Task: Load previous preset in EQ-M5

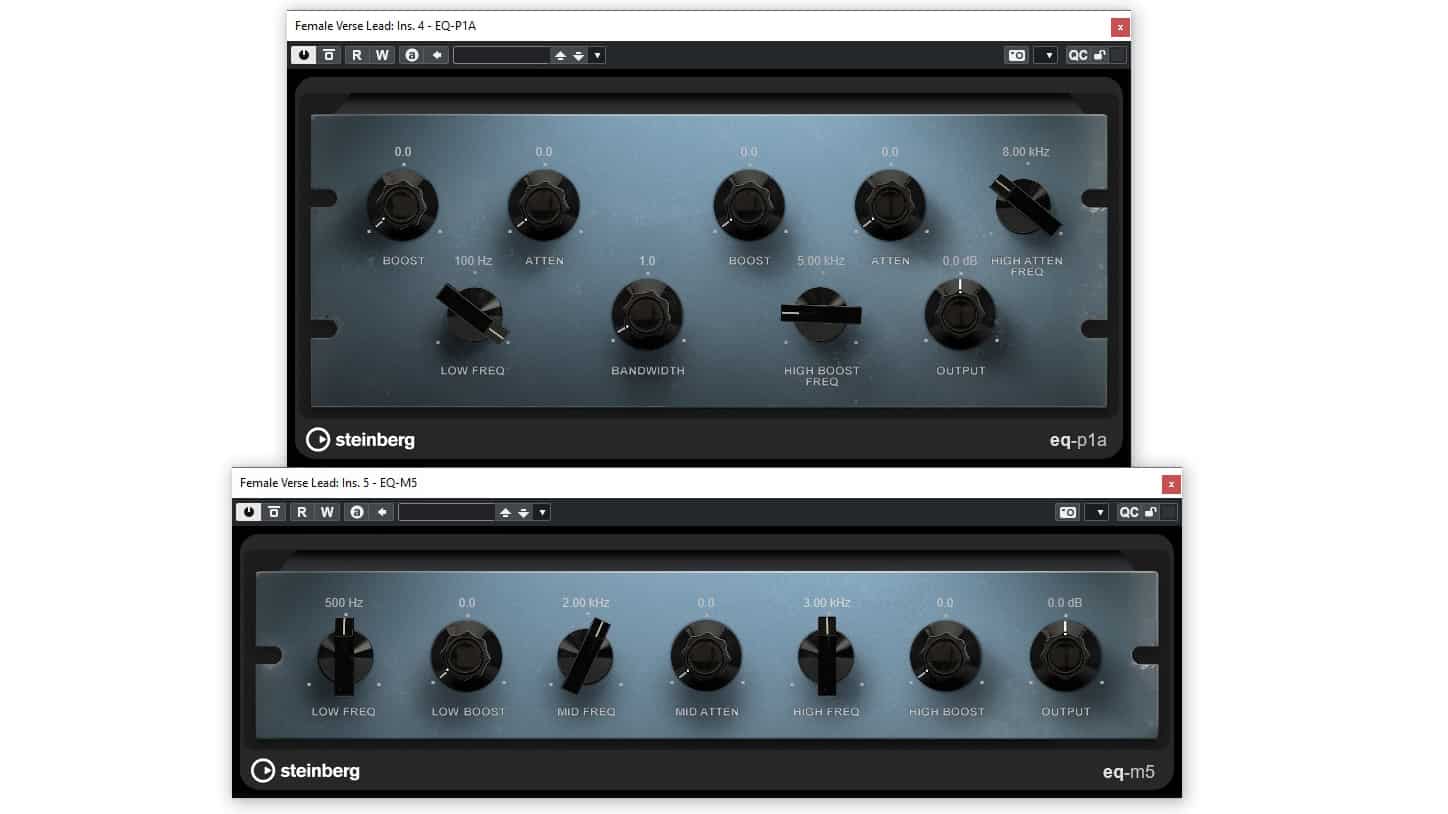Action: click(505, 512)
